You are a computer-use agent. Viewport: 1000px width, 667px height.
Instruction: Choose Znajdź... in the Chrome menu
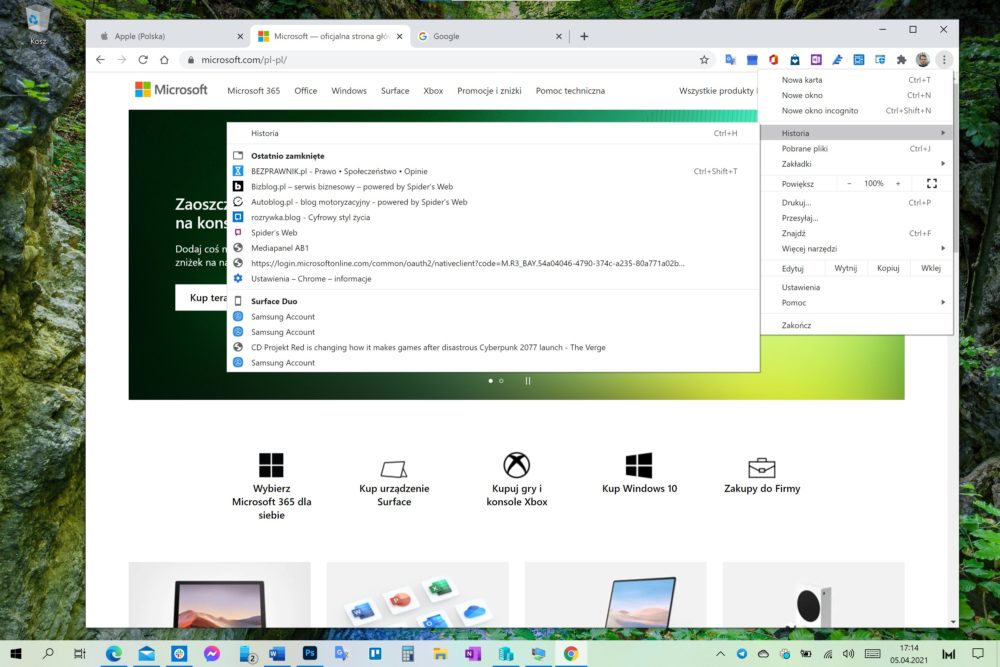pyautogui.click(x=857, y=233)
